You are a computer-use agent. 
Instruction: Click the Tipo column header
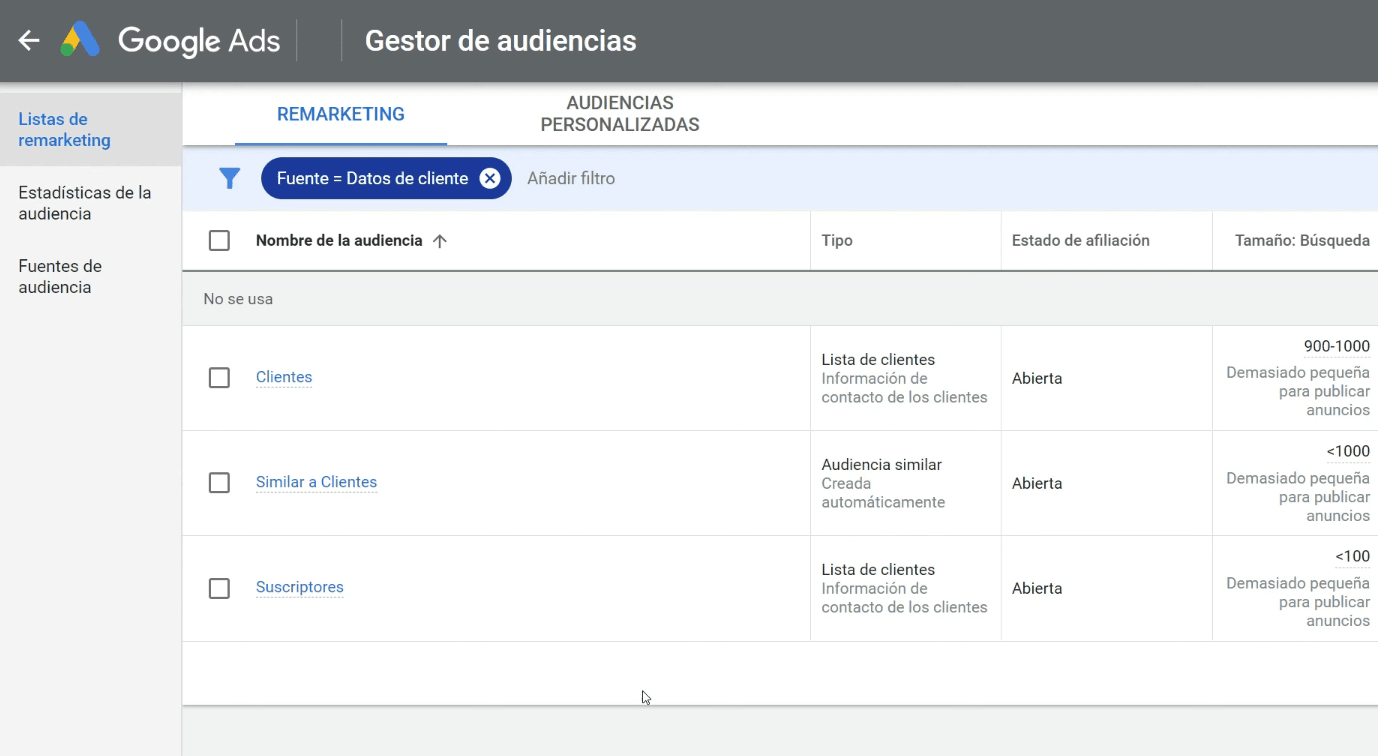click(x=837, y=241)
